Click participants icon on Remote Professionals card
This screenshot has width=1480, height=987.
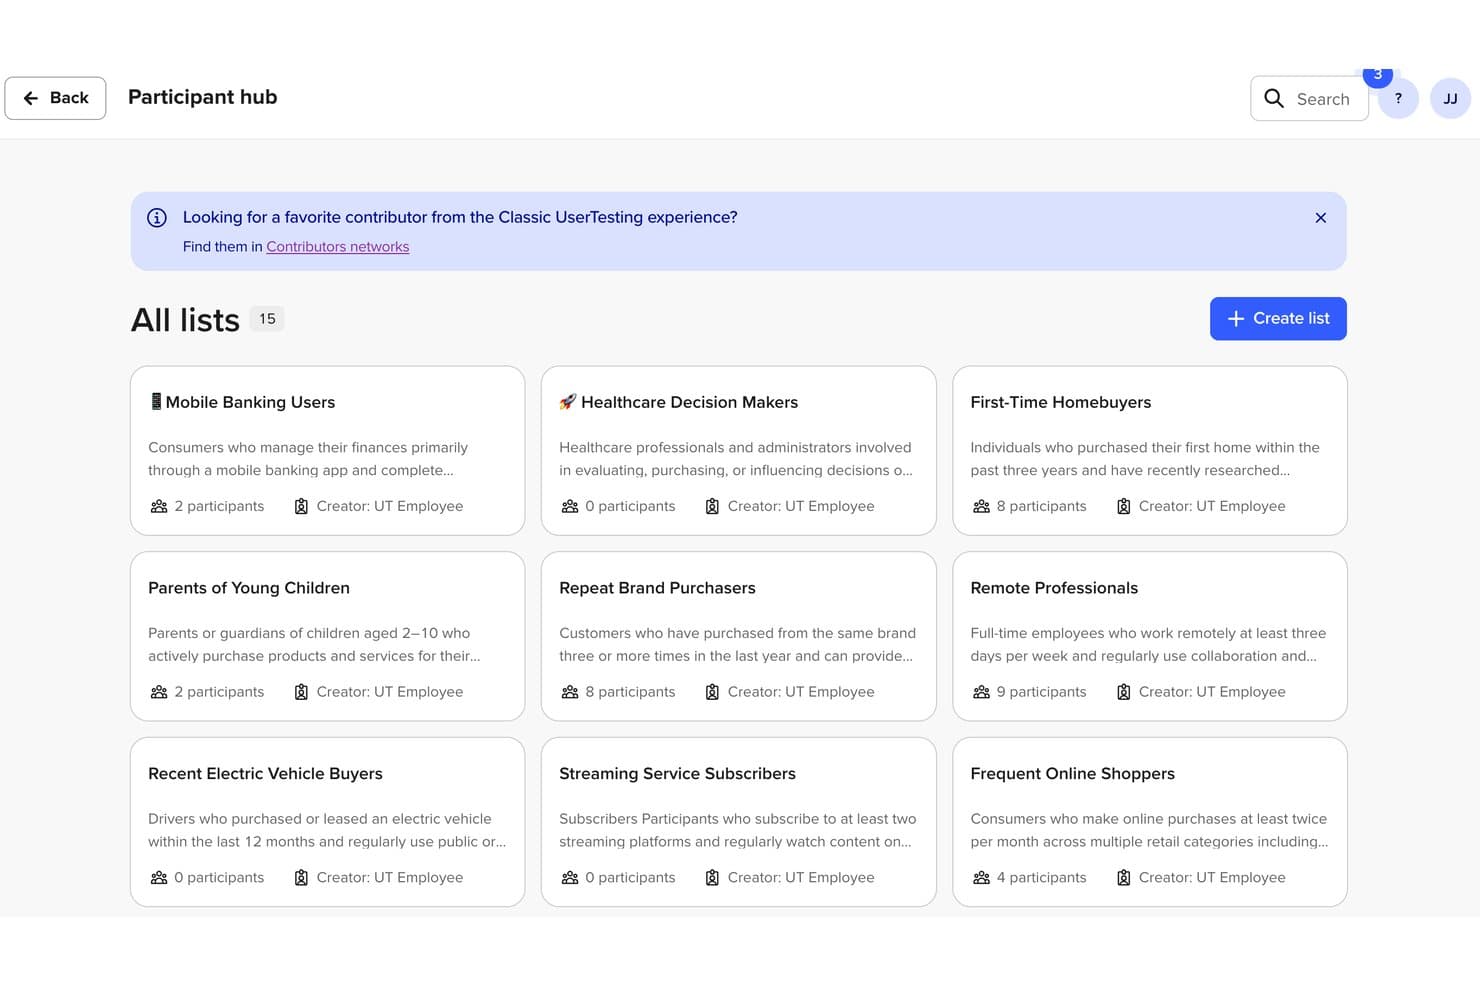coord(981,692)
